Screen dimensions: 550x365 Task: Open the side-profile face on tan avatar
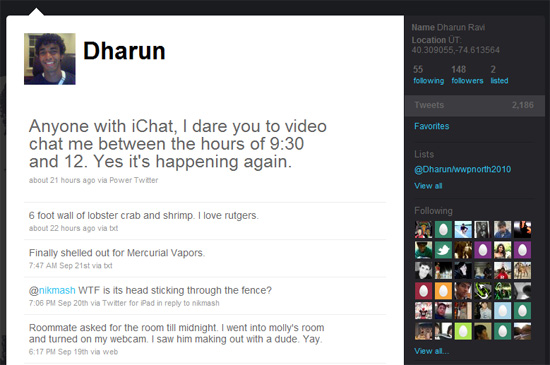click(x=483, y=331)
